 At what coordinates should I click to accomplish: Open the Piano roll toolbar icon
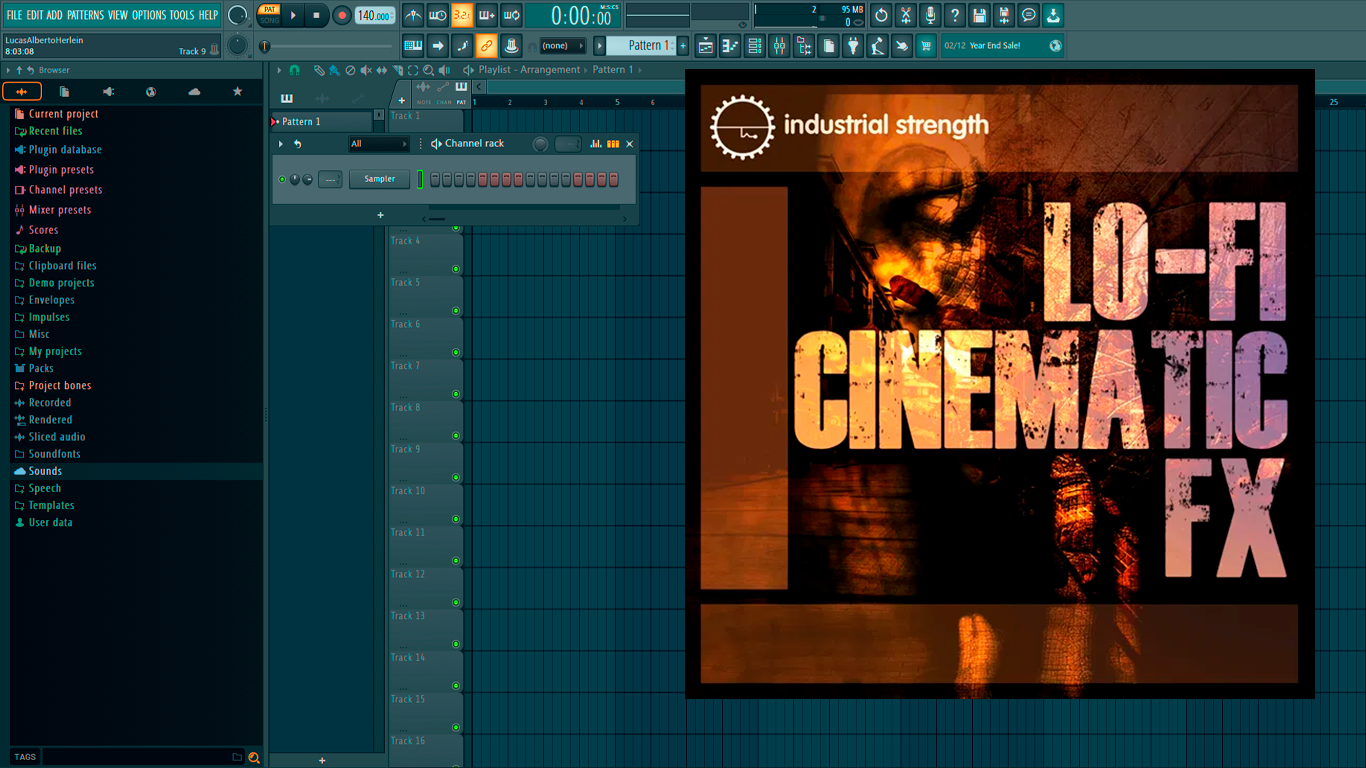tap(730, 45)
